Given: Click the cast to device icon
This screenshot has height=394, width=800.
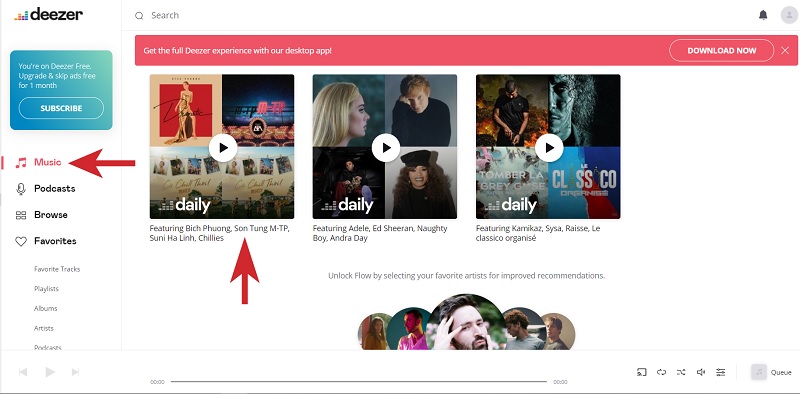Looking at the screenshot, I should point(642,372).
